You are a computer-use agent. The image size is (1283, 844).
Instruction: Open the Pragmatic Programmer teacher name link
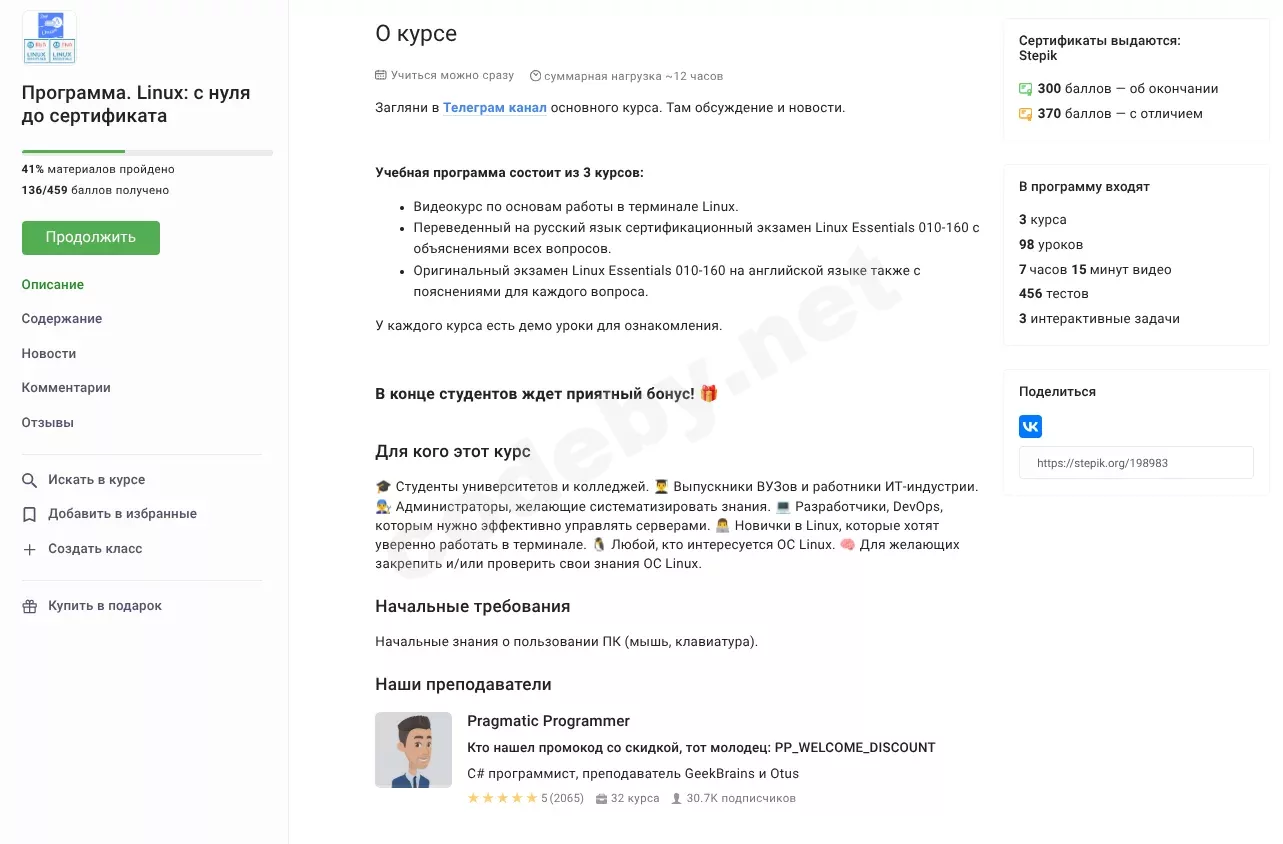[548, 721]
